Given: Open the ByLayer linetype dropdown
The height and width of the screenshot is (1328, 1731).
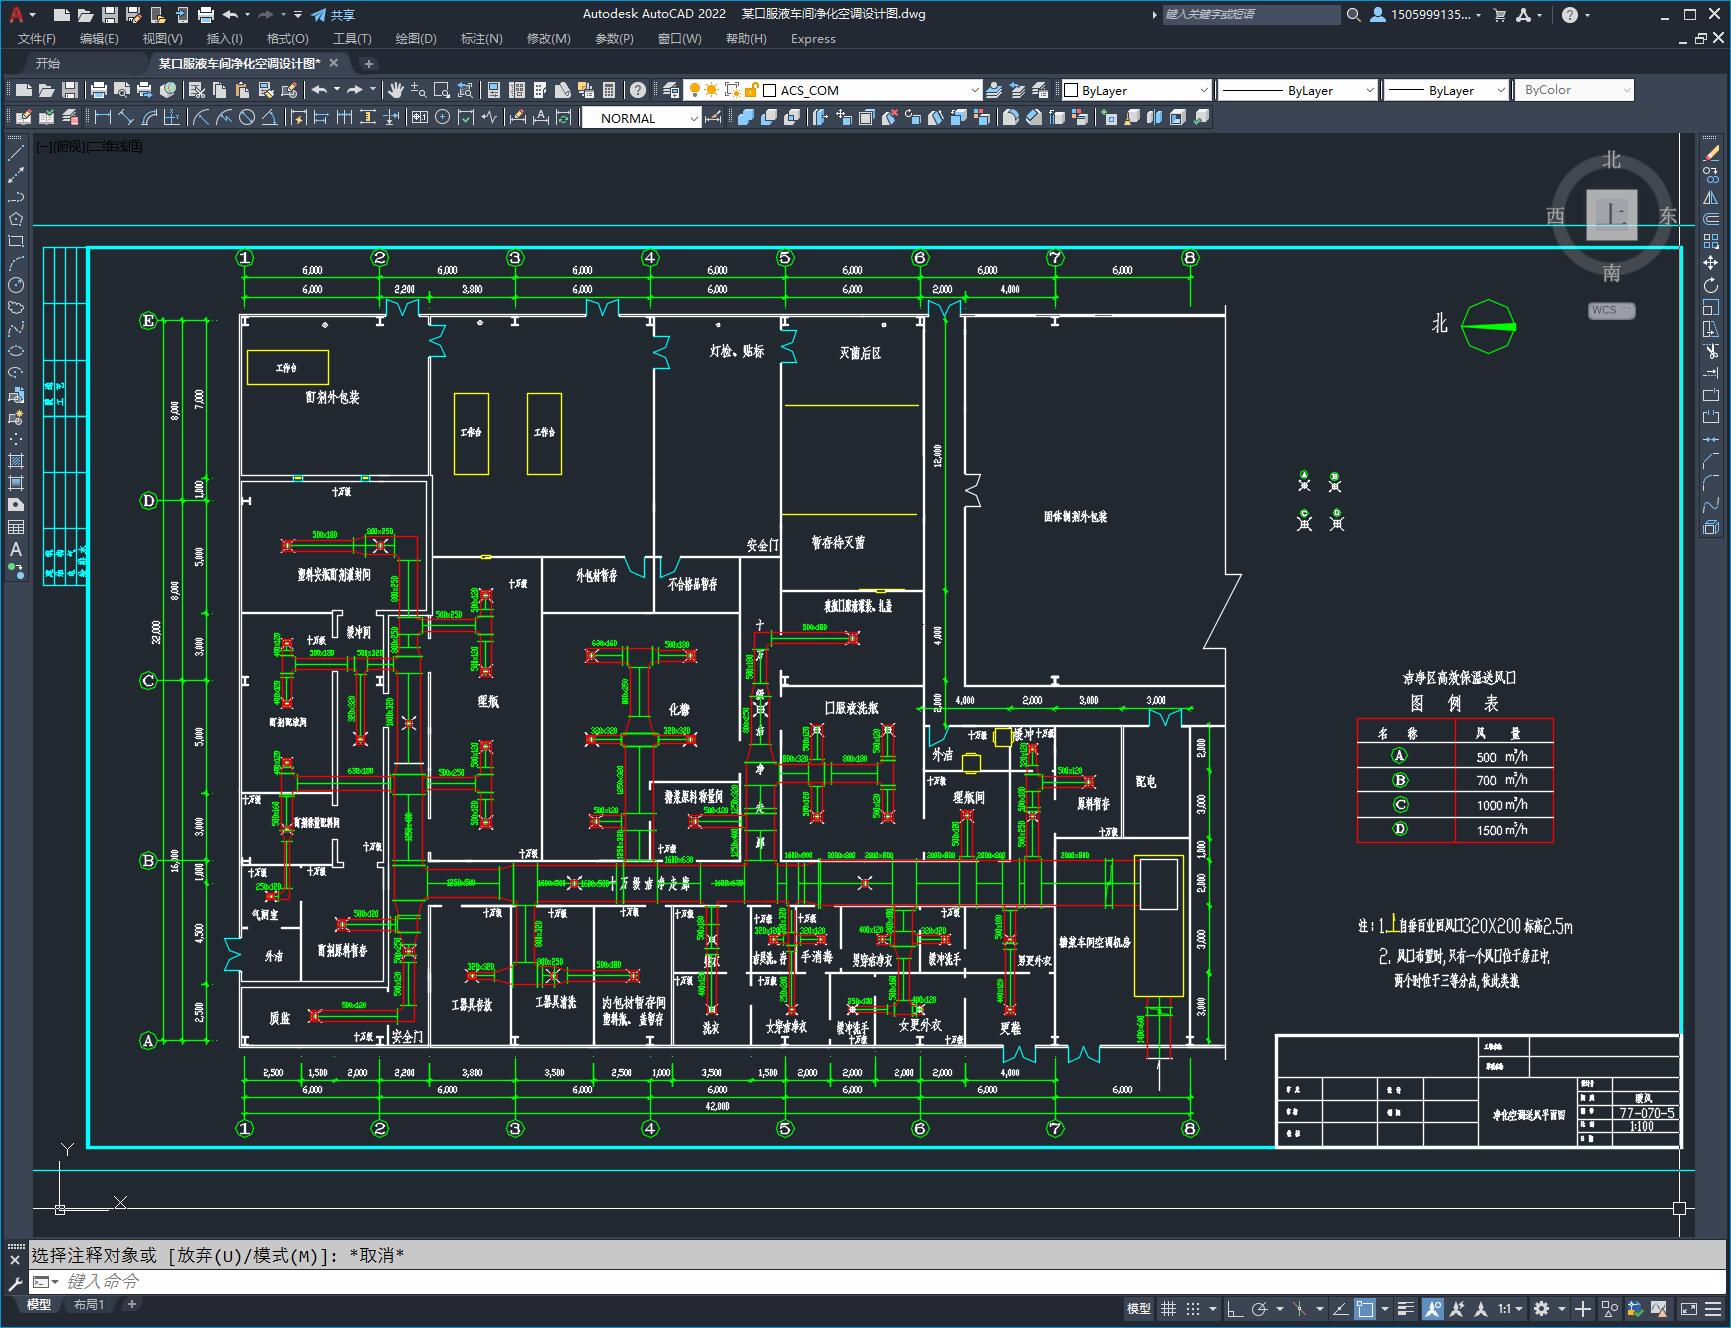Looking at the screenshot, I should pyautogui.click(x=1299, y=90).
